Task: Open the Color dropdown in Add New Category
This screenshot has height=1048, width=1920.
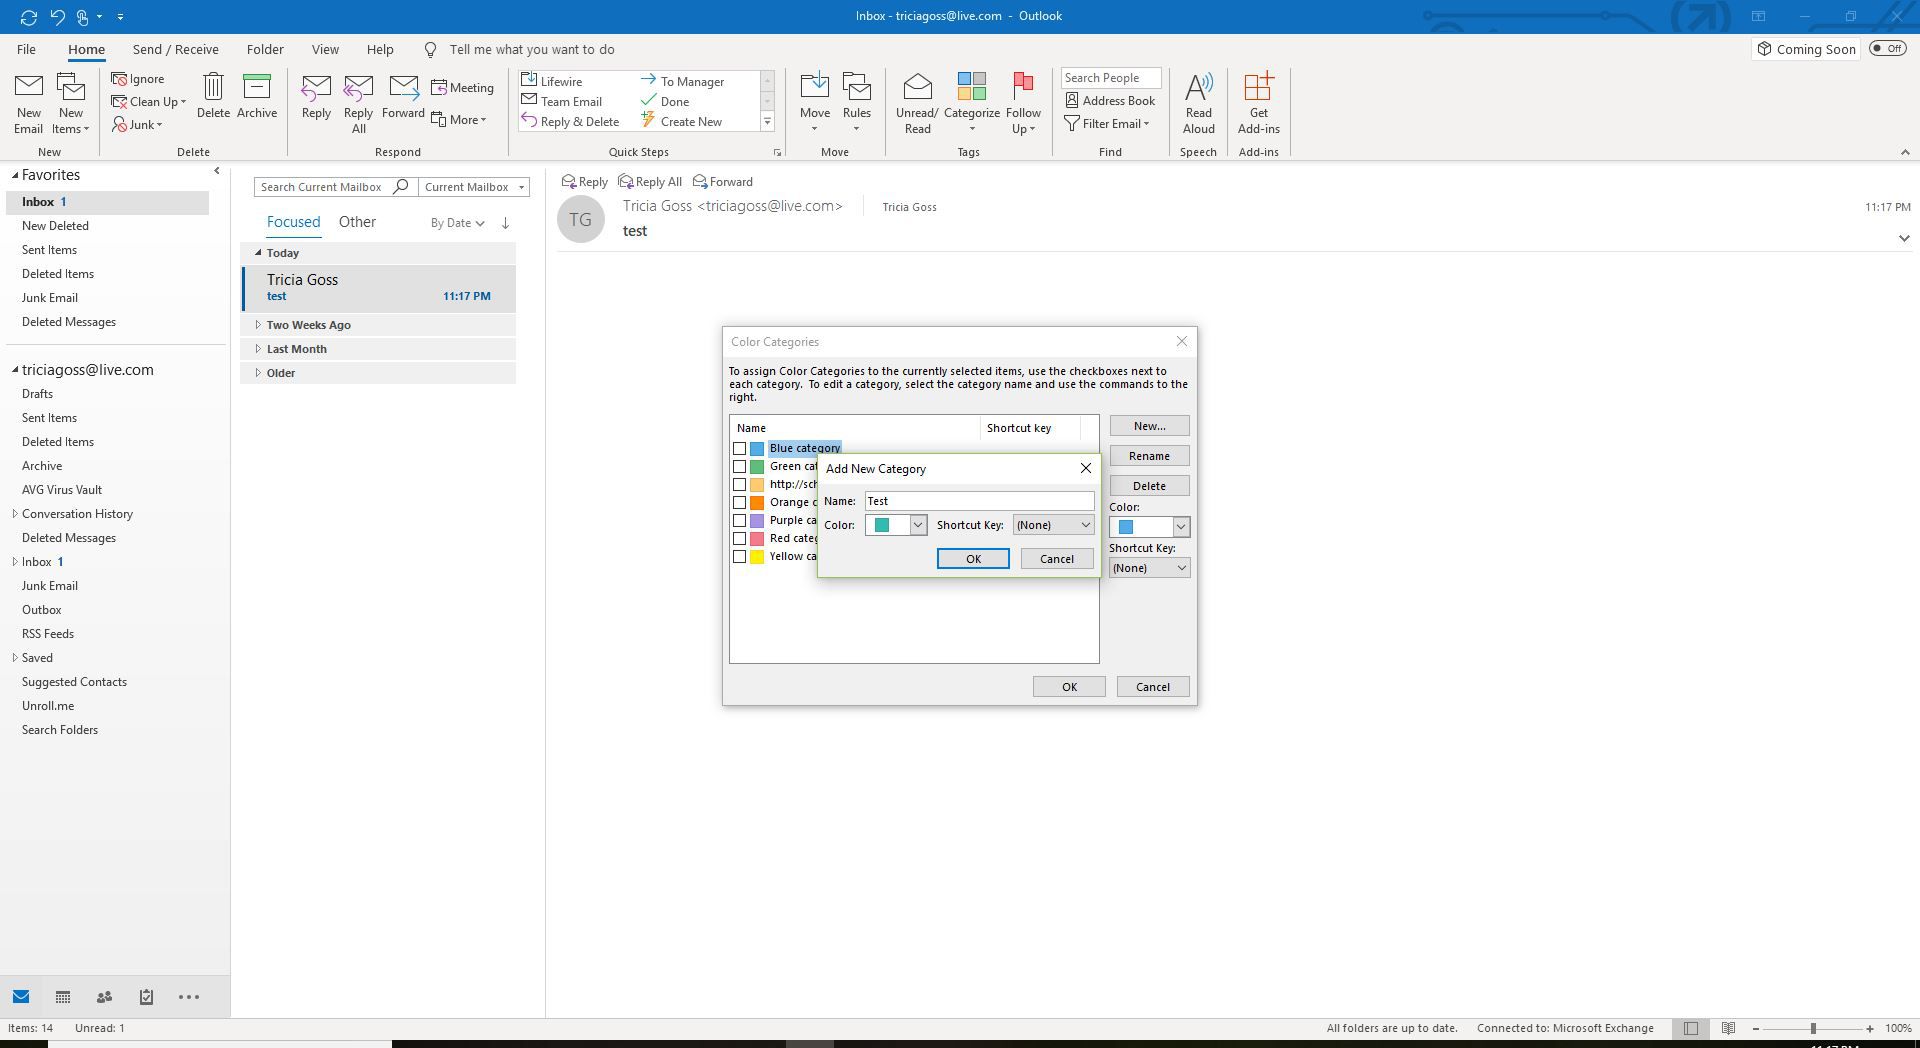Action: [x=917, y=526]
